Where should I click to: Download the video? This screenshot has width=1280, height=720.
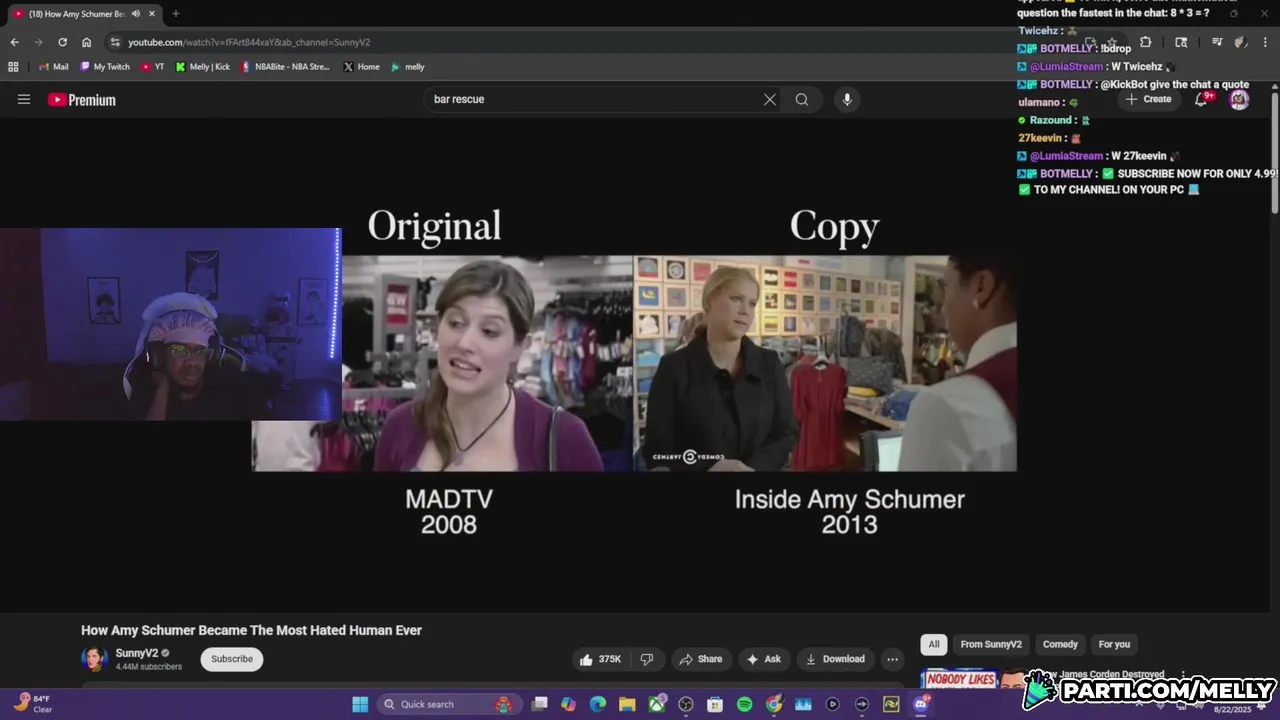pyautogui.click(x=835, y=659)
